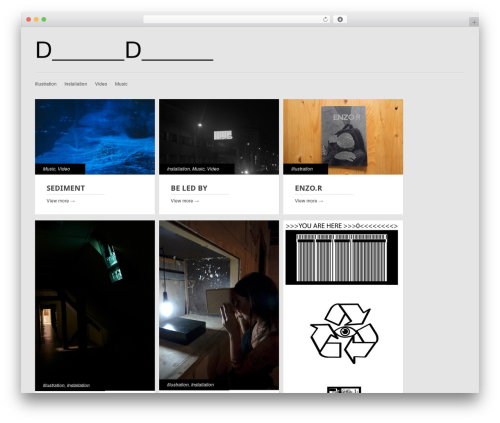Click the download icon in browser toolbar
The image size is (500, 423).
pos(340,20)
